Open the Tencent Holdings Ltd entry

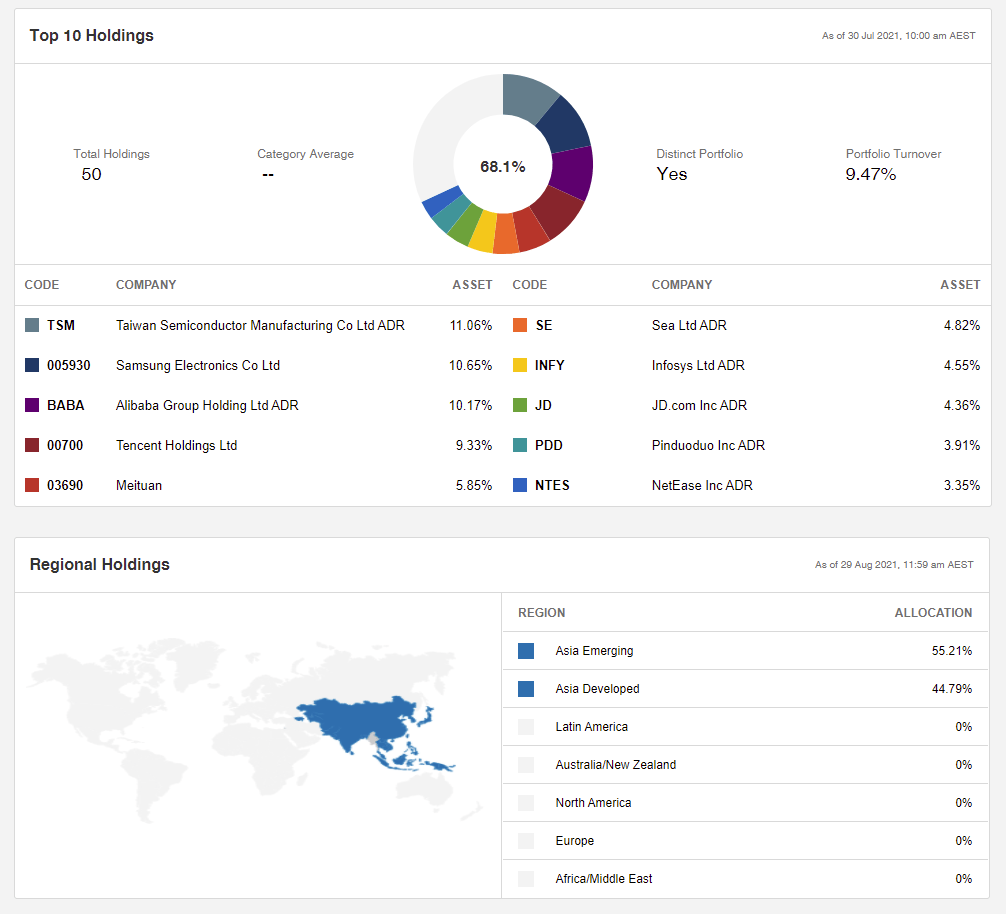[x=176, y=445]
